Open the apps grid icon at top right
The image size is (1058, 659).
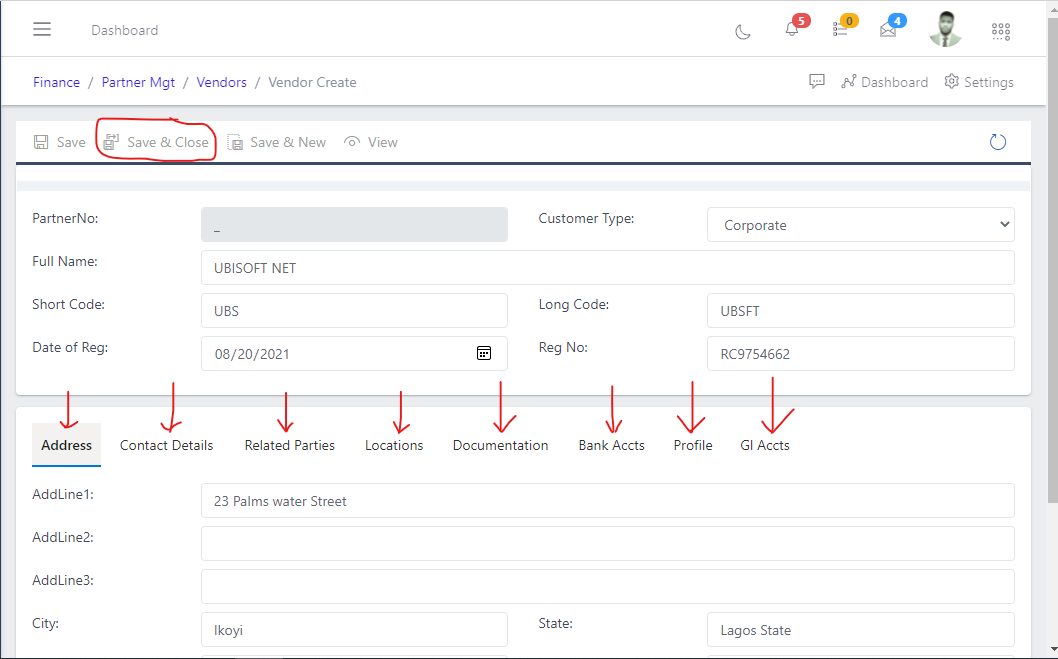click(1000, 31)
